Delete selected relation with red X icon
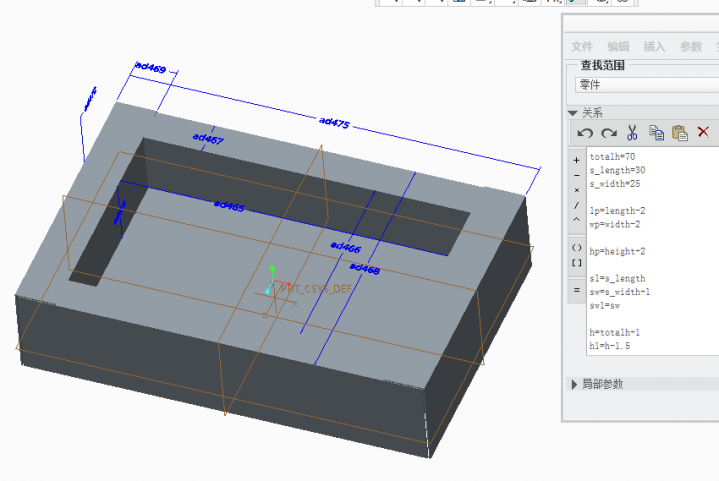Image resolution: width=719 pixels, height=481 pixels. coord(703,132)
